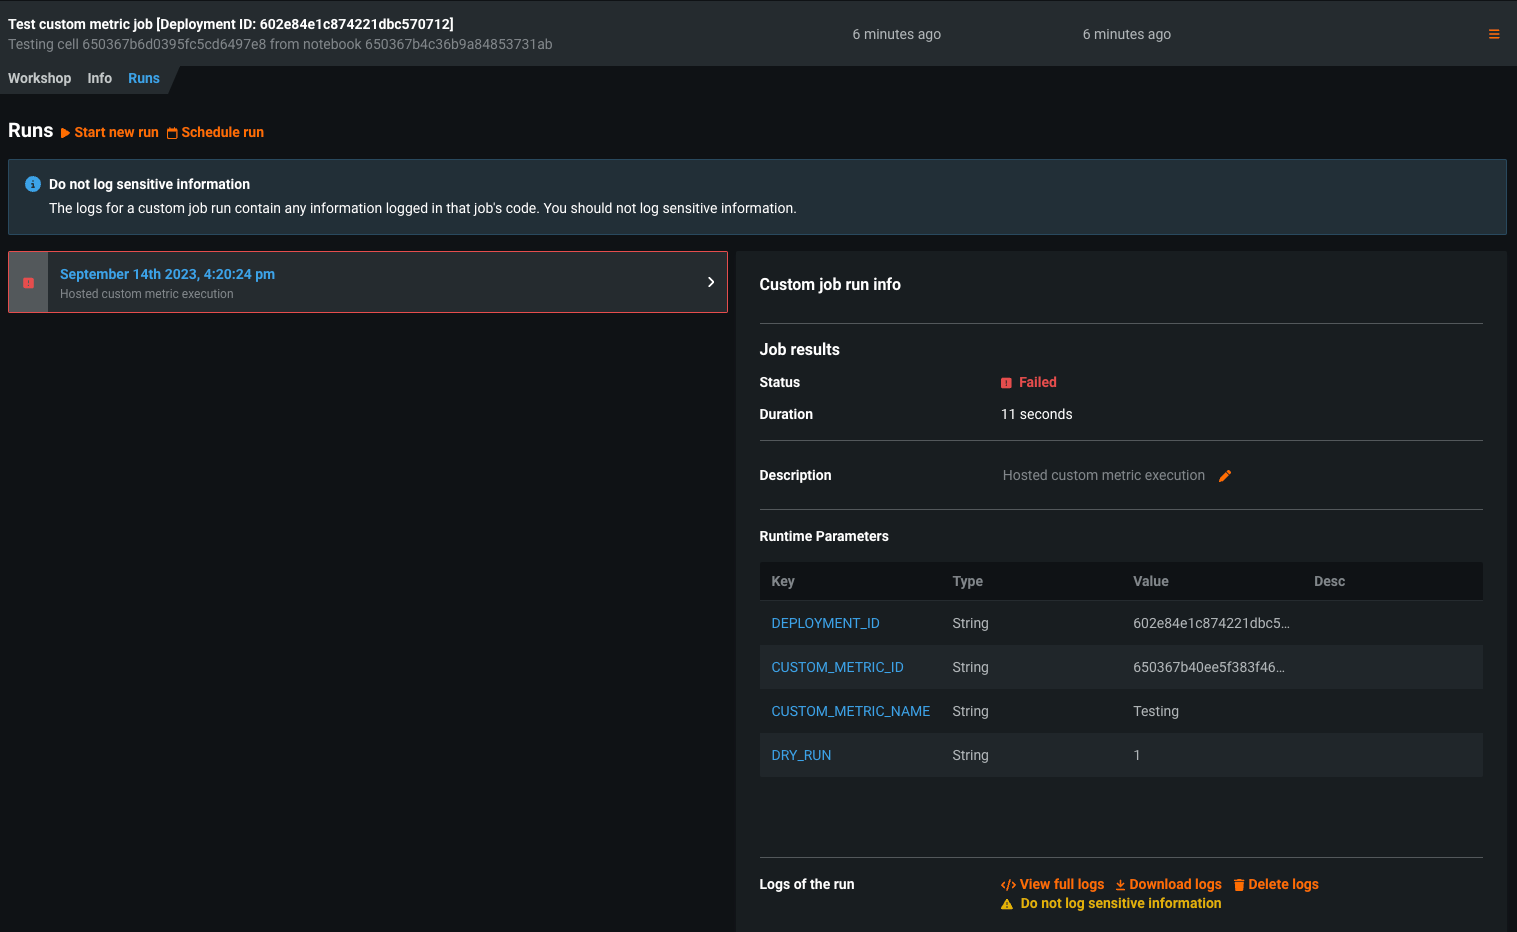Image resolution: width=1517 pixels, height=932 pixels.
Task: Click the info icon in the notice banner
Action: [x=33, y=184]
